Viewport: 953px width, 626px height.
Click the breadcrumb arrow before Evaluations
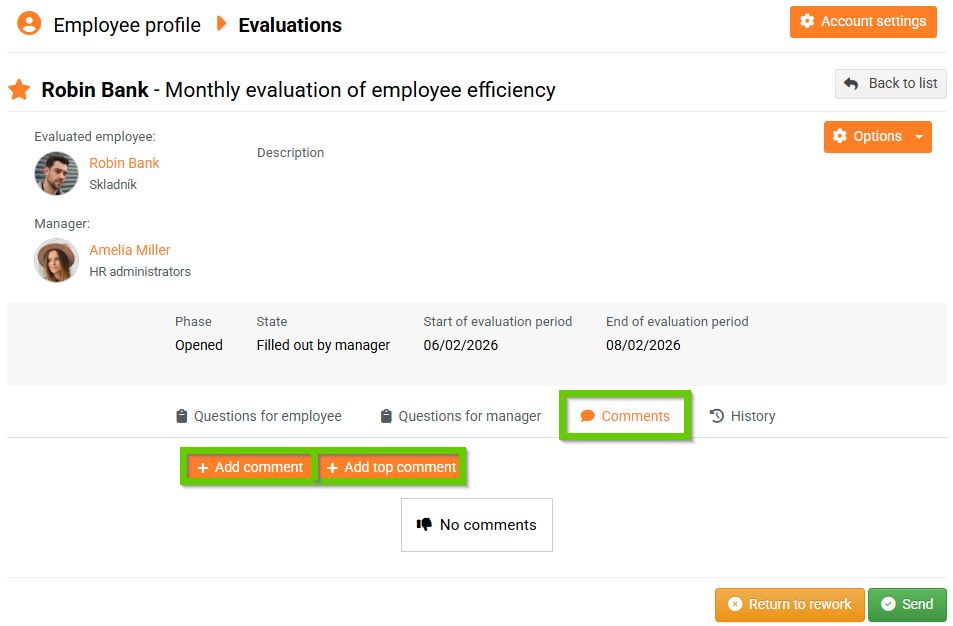pos(222,24)
